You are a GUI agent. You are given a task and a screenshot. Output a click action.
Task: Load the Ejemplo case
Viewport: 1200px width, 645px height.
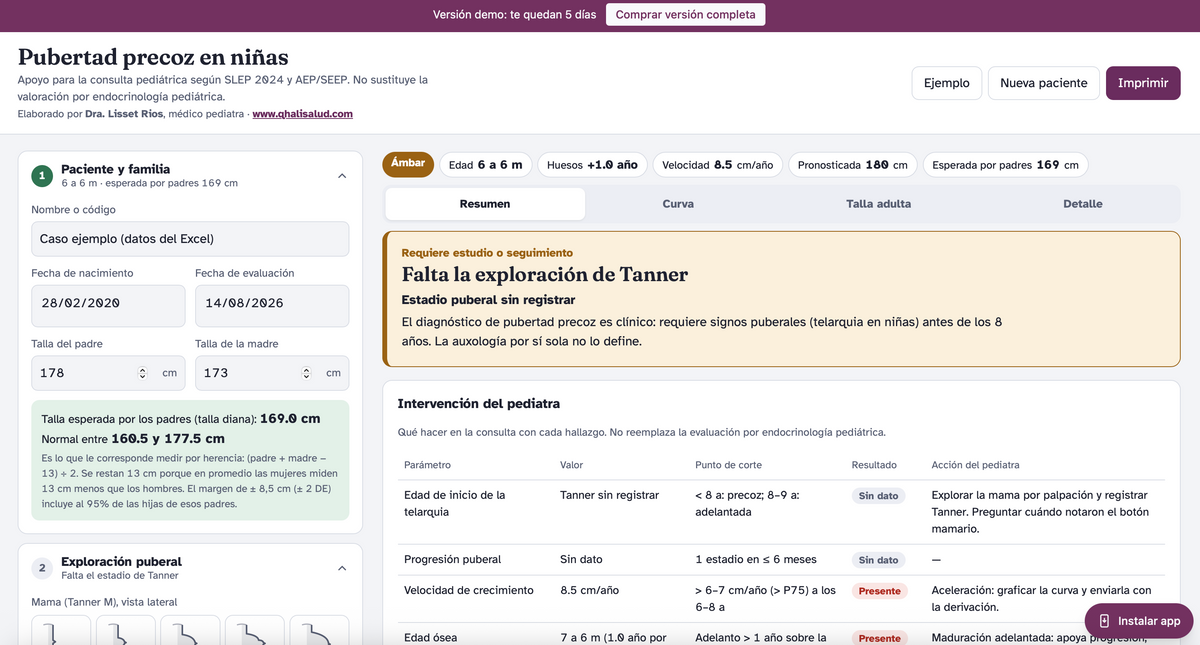(946, 83)
